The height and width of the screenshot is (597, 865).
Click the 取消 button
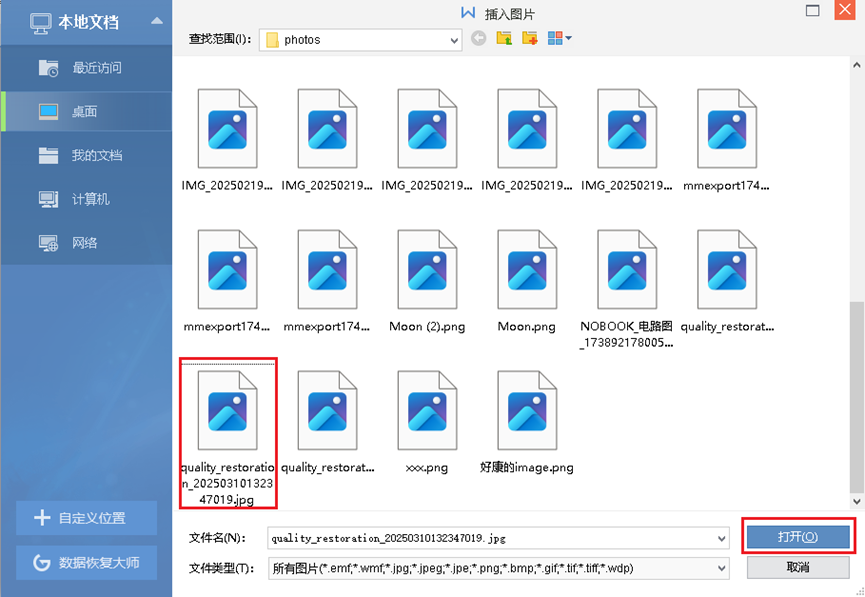coord(797,567)
